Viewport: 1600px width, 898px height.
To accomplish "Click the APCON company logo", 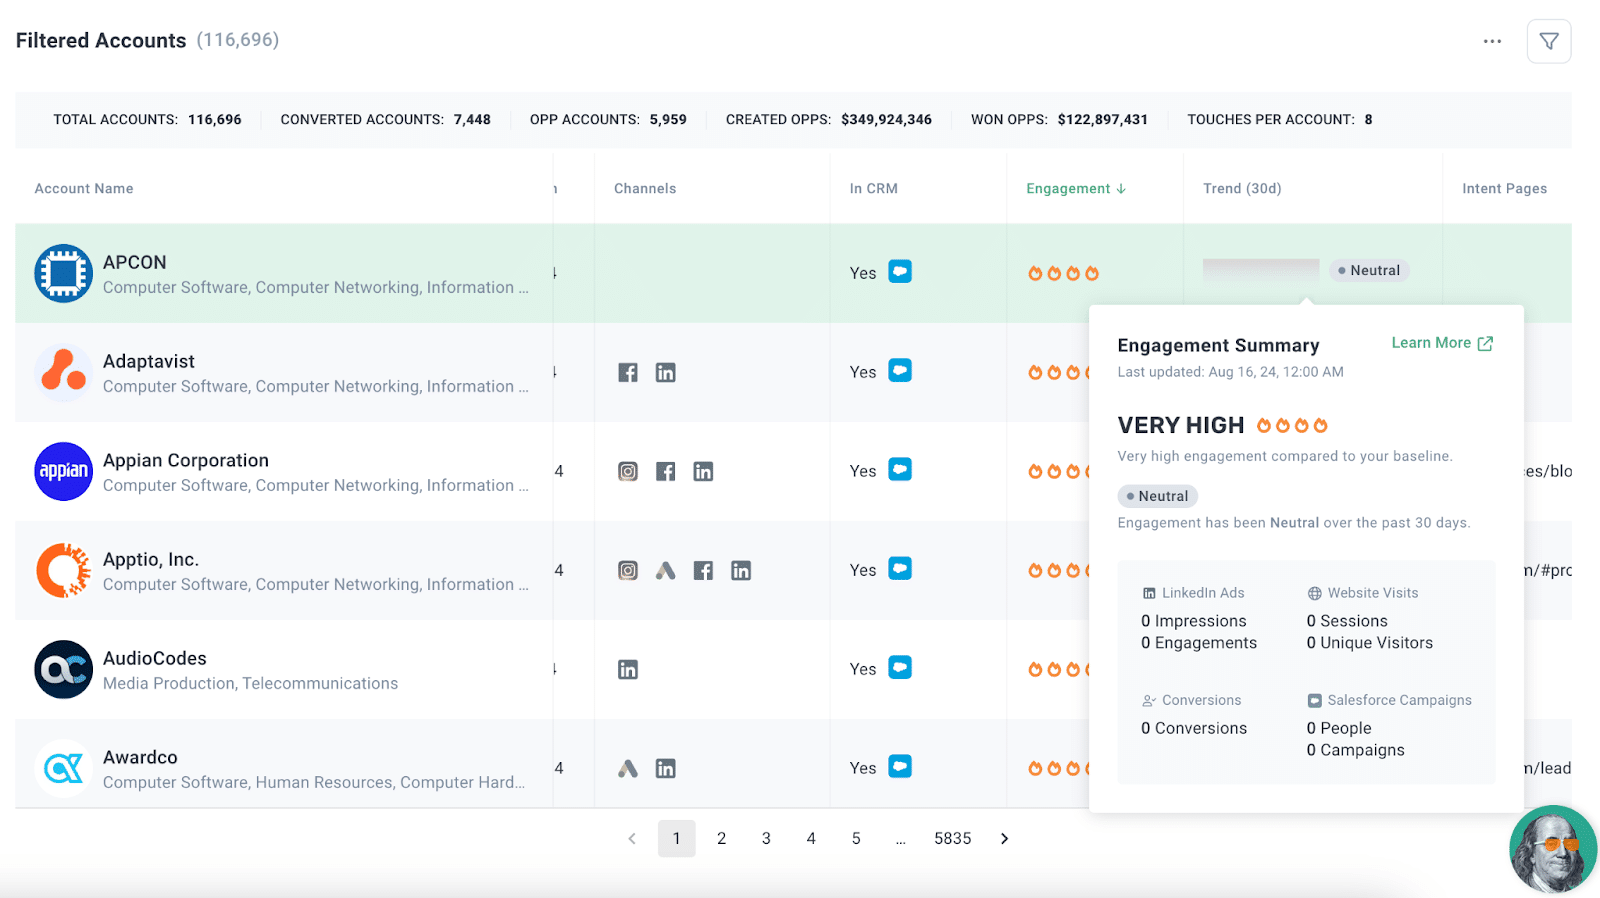I will tap(64, 273).
